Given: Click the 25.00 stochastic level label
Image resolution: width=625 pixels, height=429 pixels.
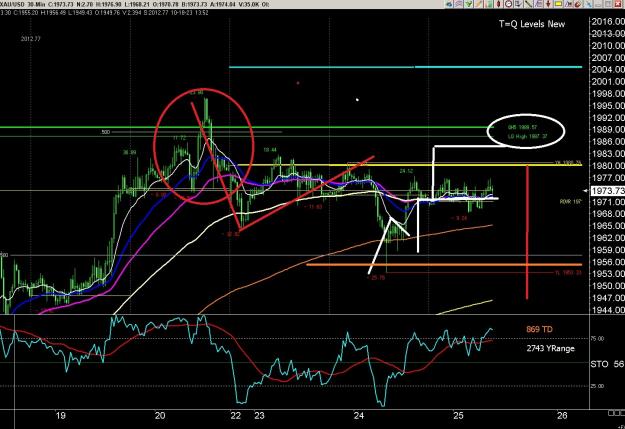Looking at the screenshot, I should point(597,386).
